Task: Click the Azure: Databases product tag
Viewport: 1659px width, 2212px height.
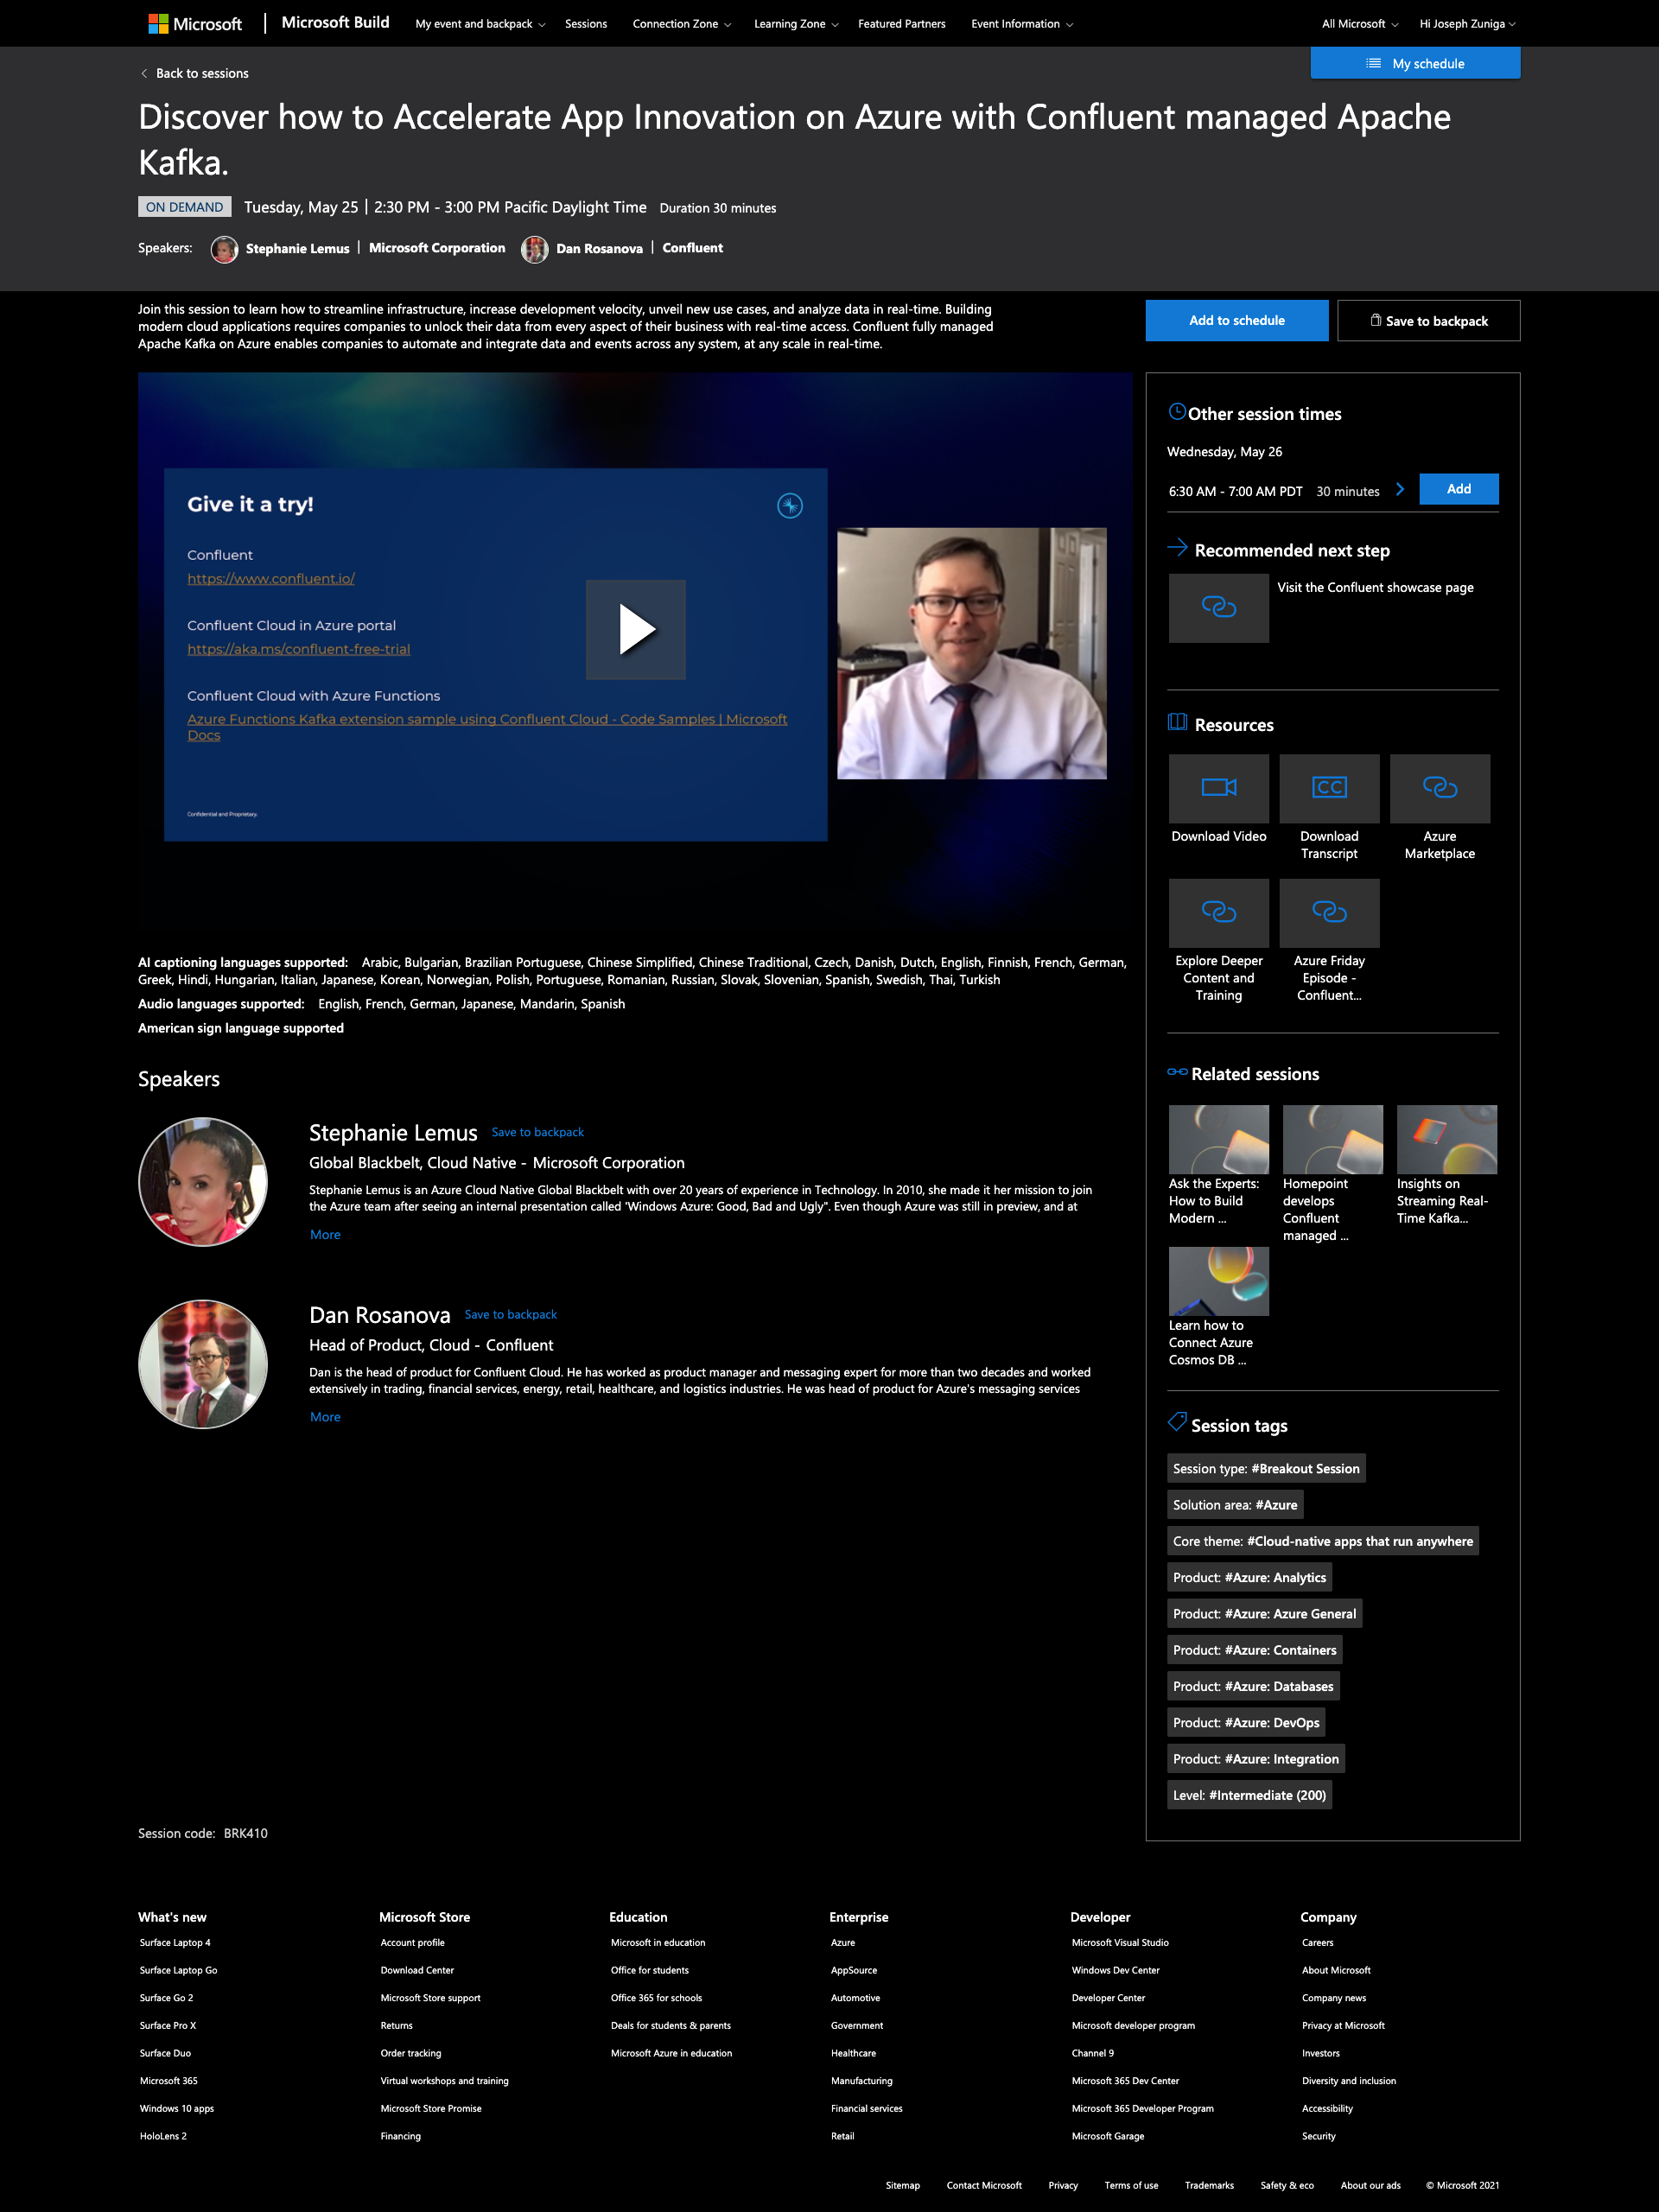Action: (1253, 1686)
